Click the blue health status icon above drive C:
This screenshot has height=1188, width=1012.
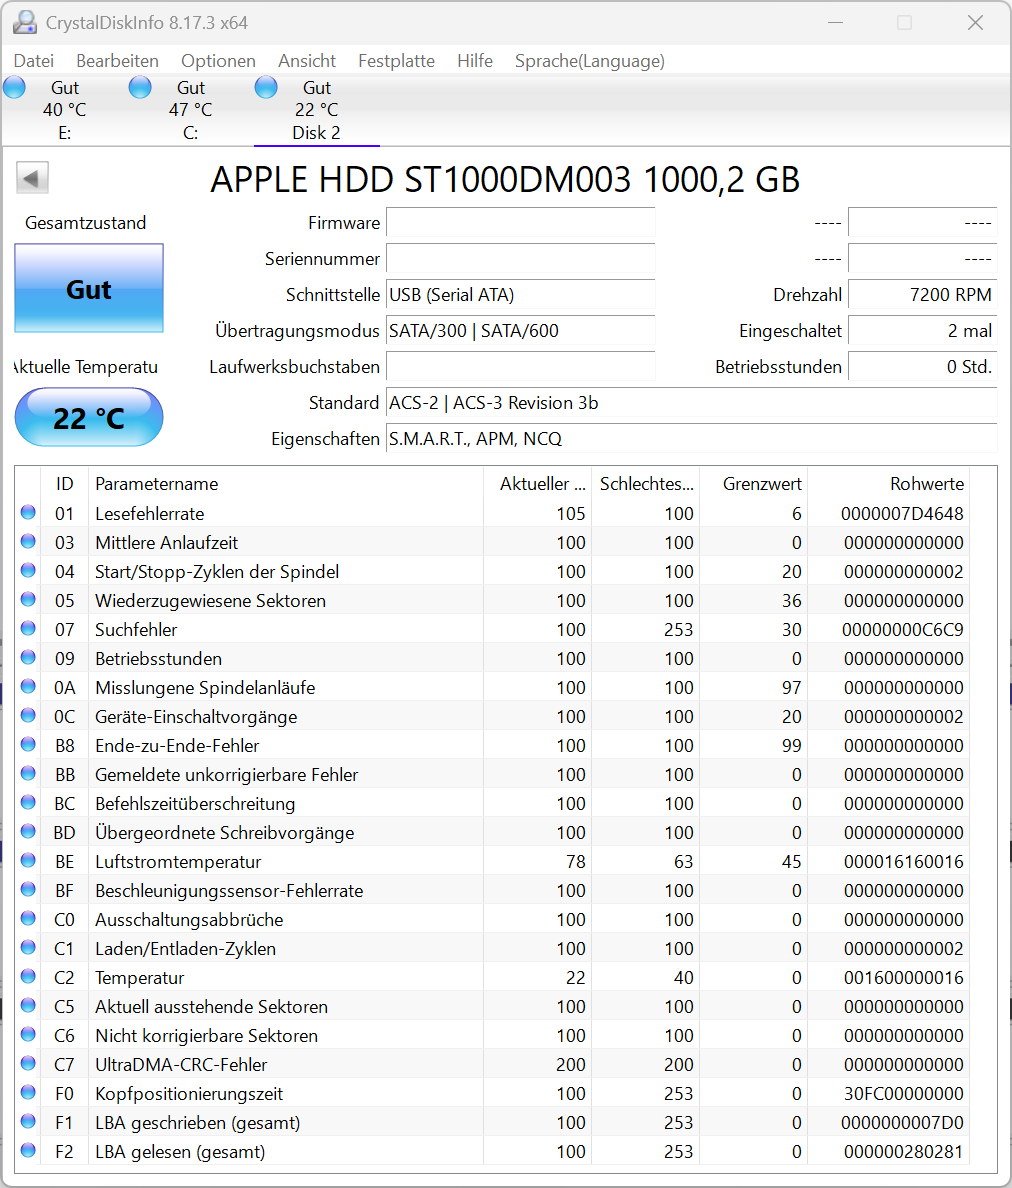[140, 87]
